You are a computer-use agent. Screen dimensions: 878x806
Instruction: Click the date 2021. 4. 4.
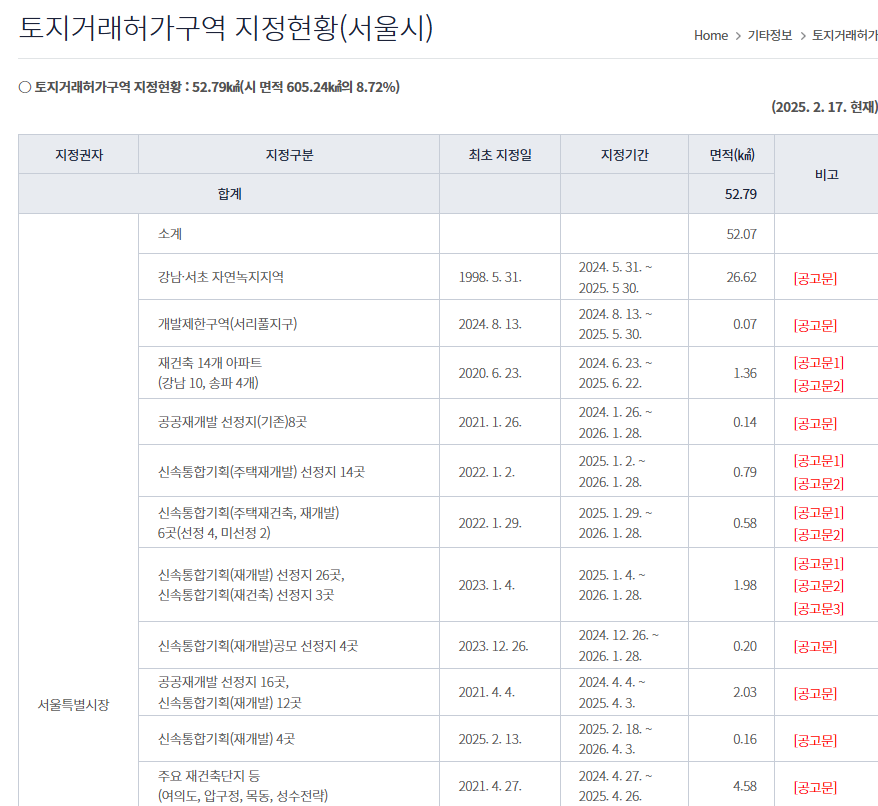(x=487, y=692)
